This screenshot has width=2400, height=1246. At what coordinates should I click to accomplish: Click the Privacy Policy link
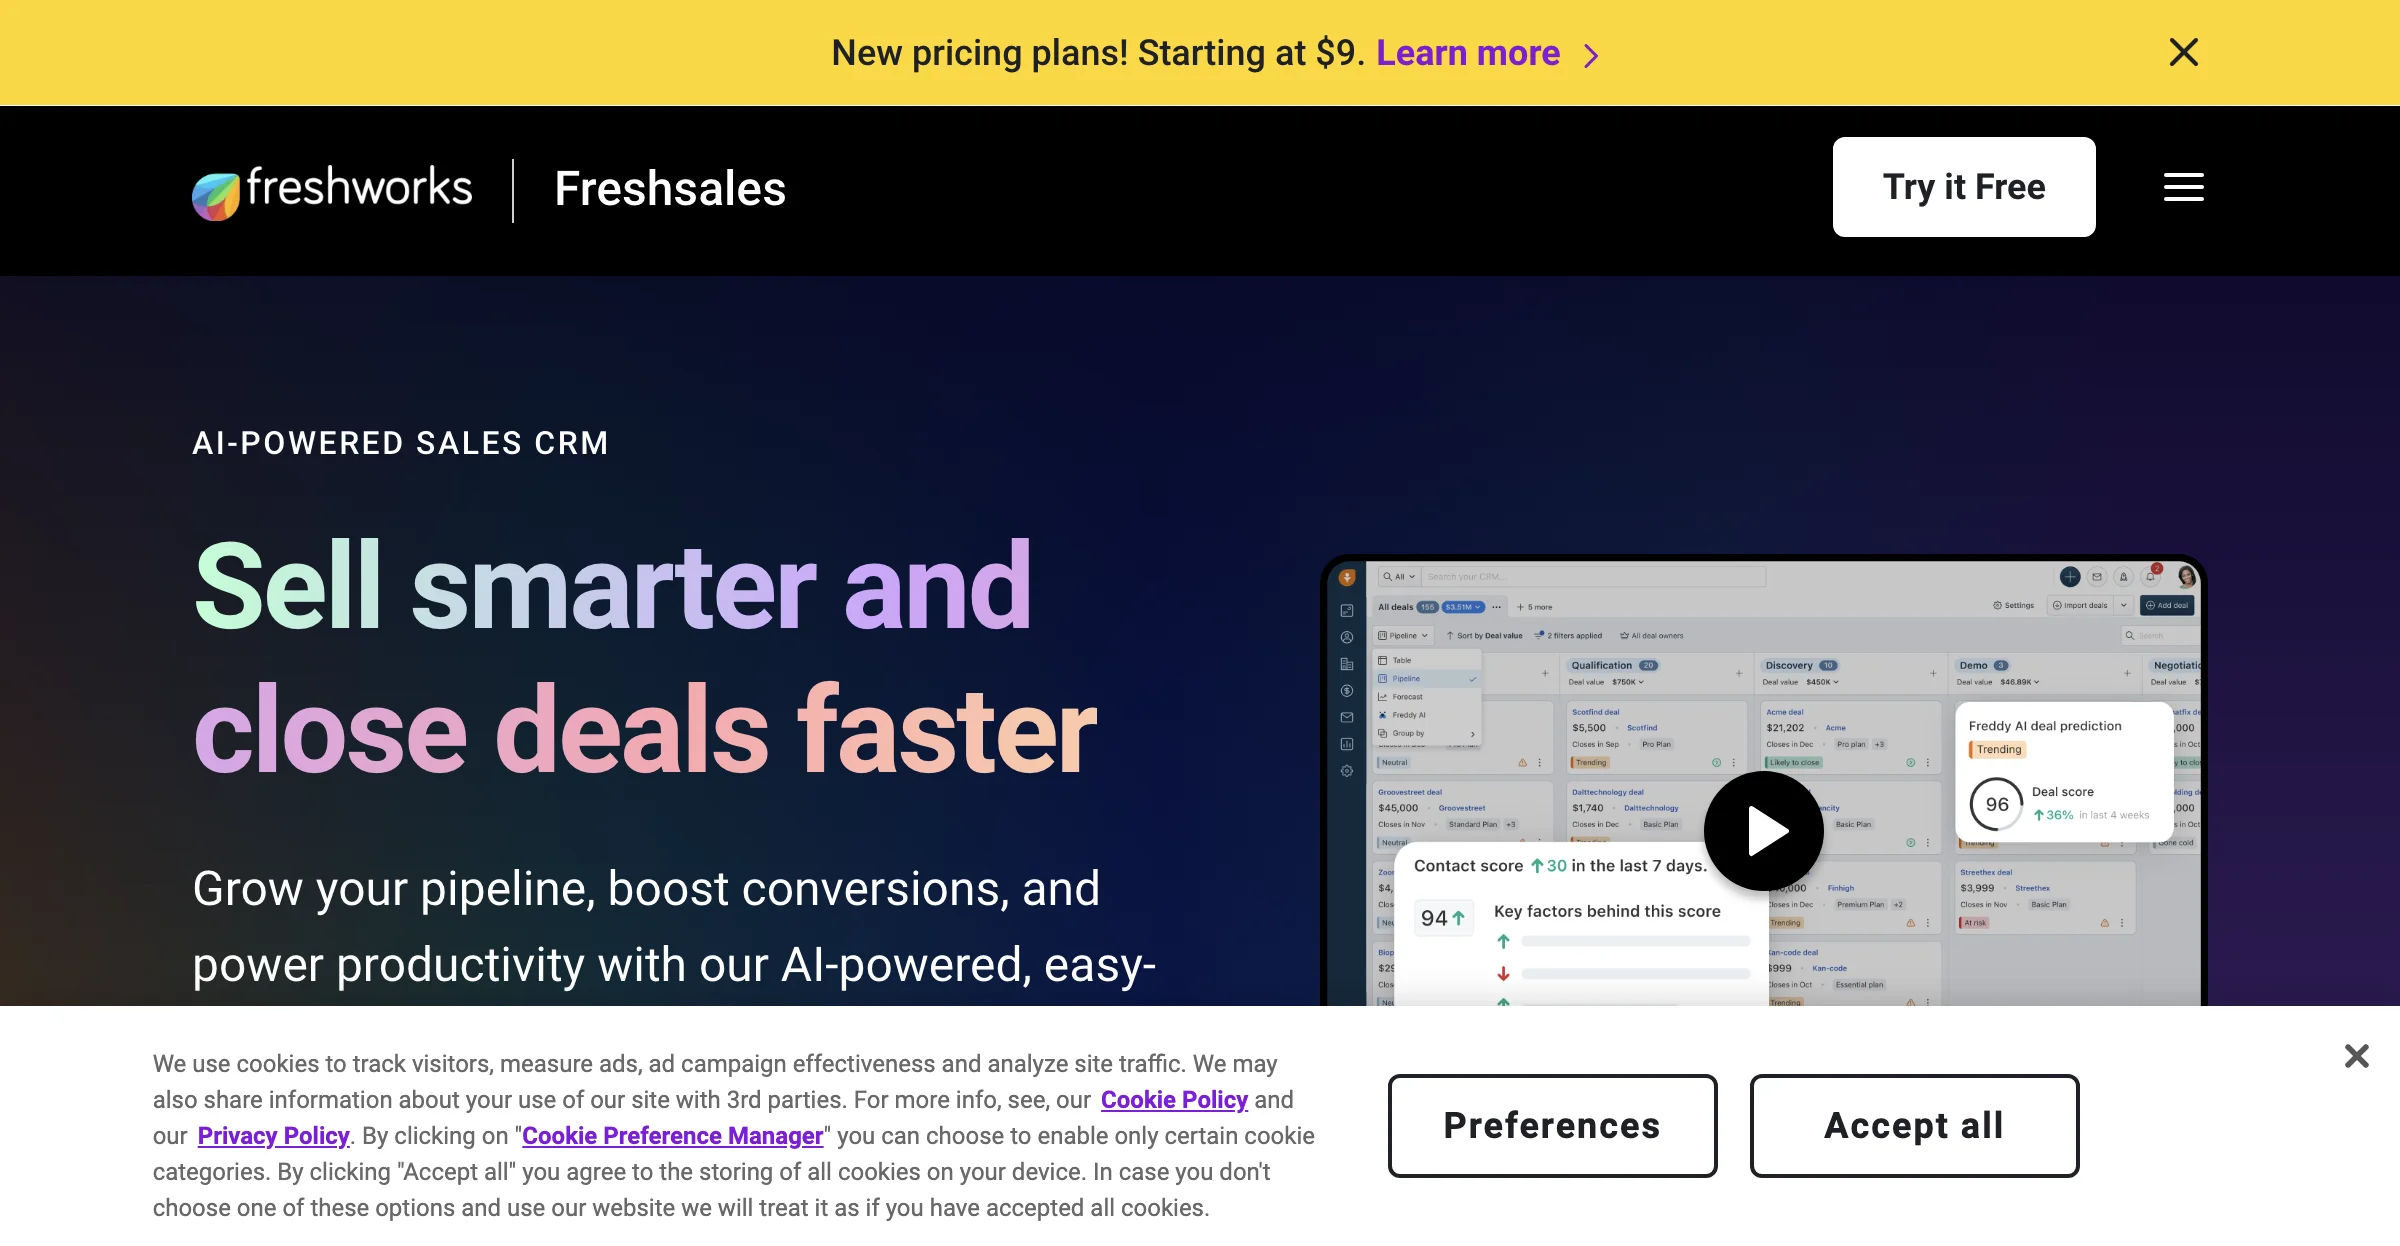(x=273, y=1135)
